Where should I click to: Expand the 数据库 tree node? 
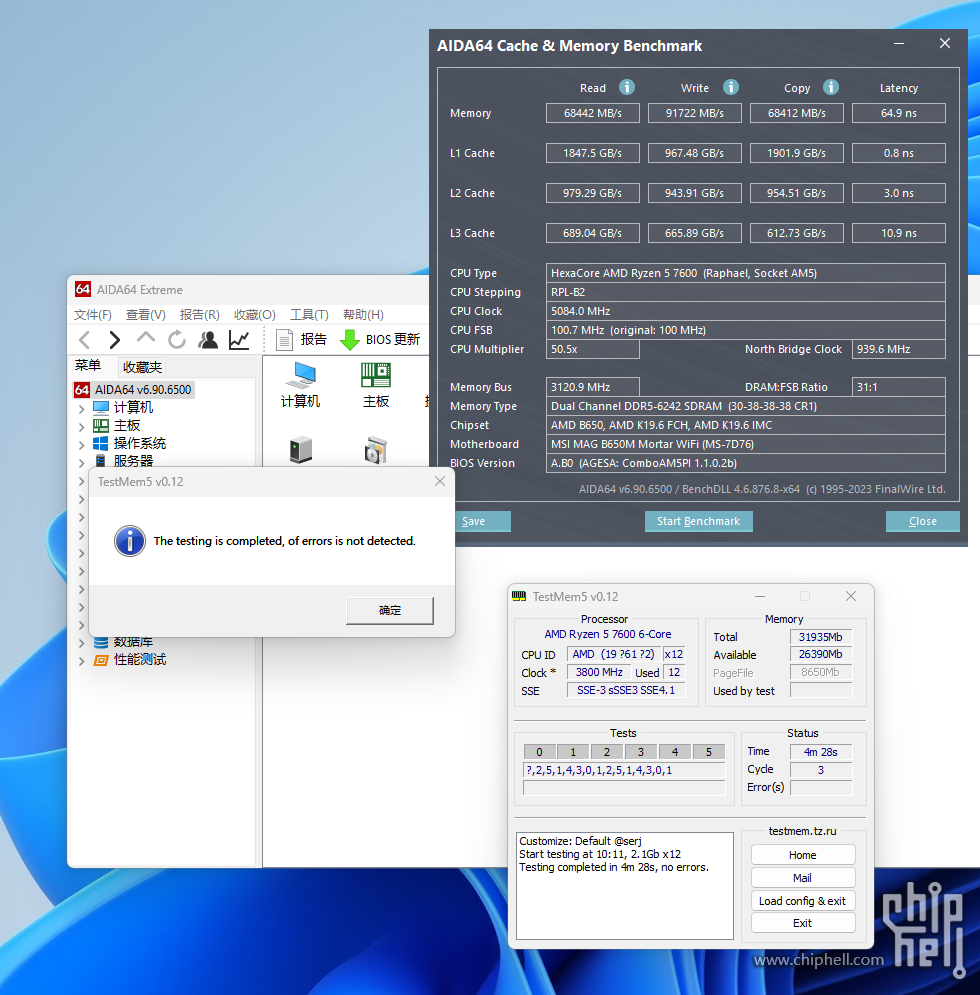click(81, 643)
